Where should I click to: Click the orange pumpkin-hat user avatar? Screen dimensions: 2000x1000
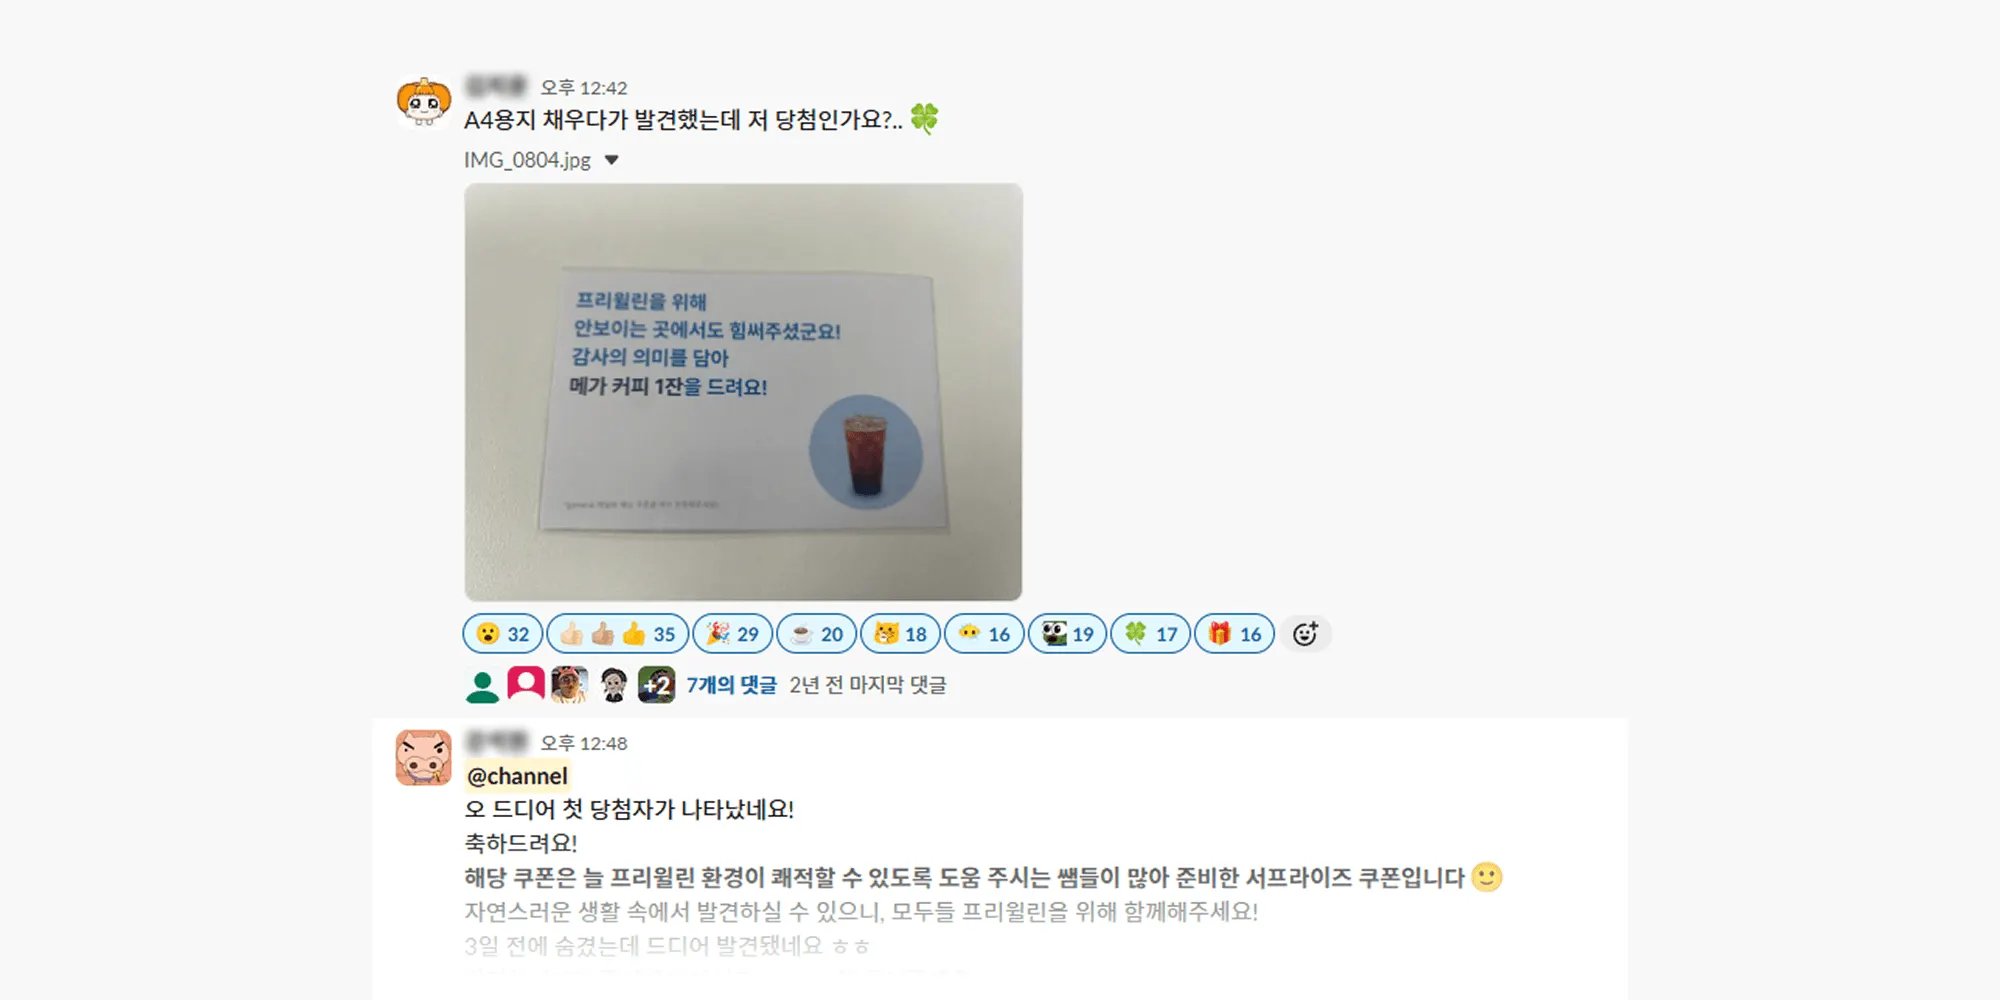tap(424, 102)
